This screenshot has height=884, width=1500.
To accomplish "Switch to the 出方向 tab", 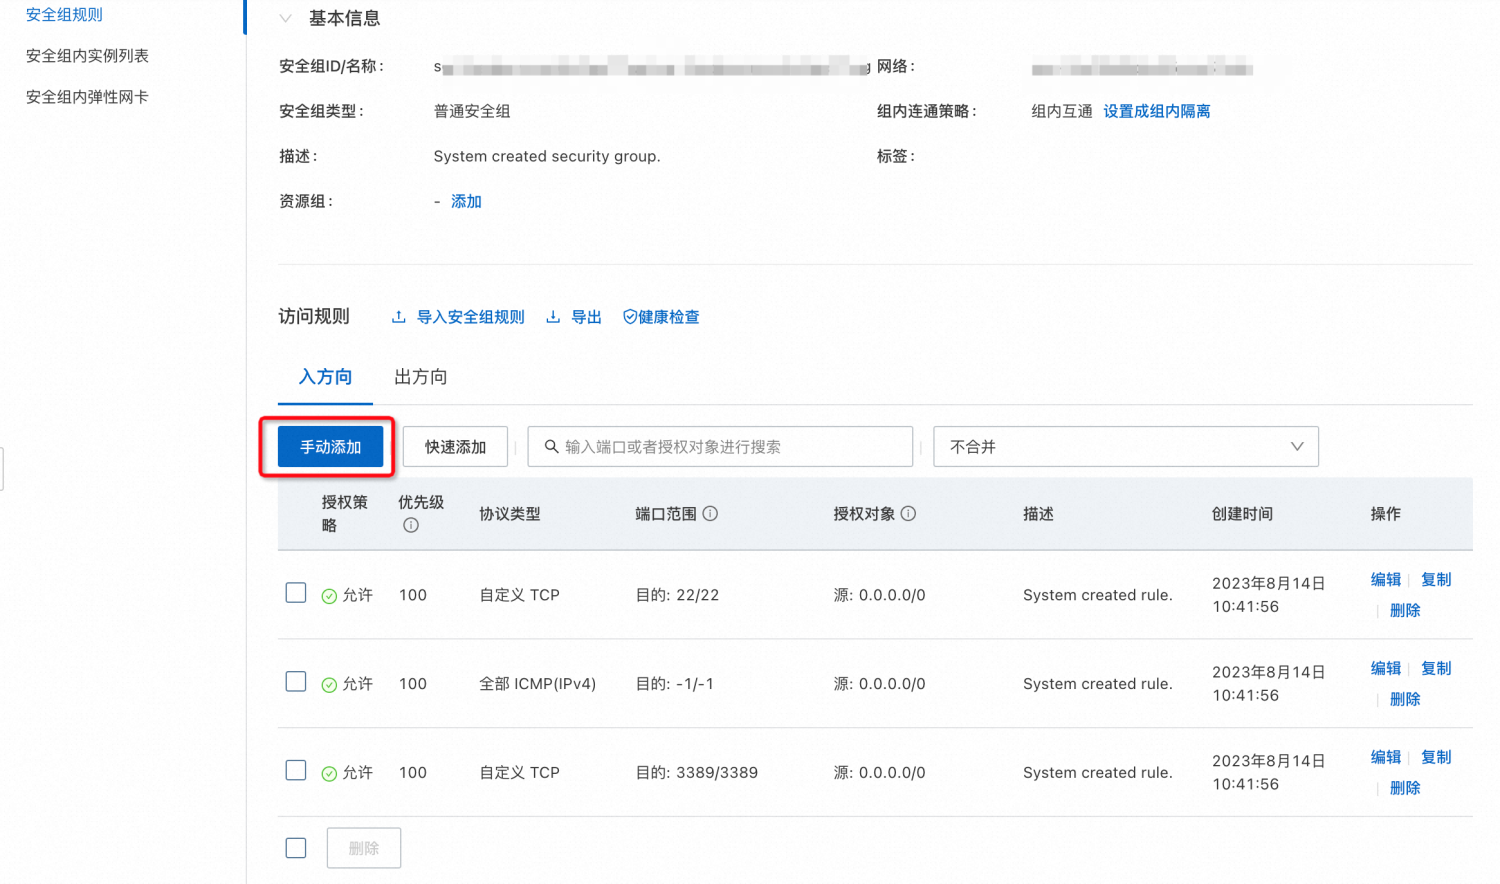I will click(x=421, y=377).
